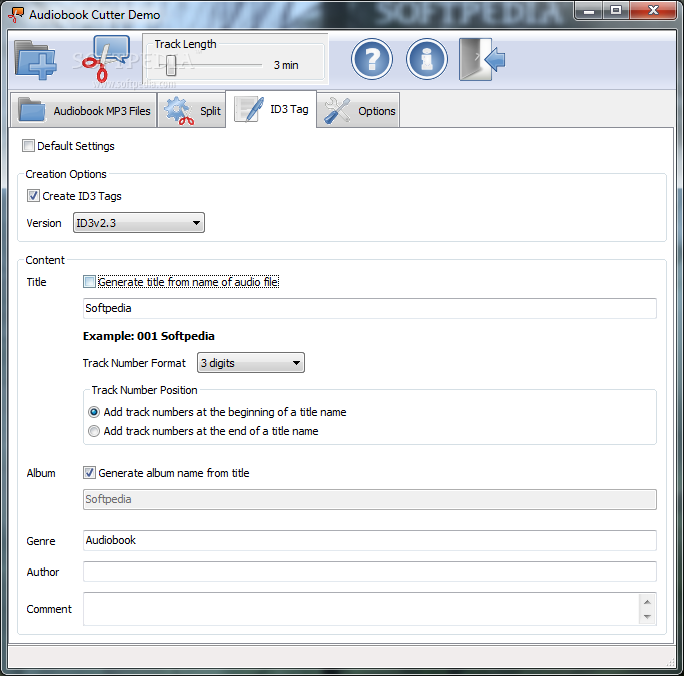Open the info icon in the toolbar
The image size is (684, 676).
427,59
